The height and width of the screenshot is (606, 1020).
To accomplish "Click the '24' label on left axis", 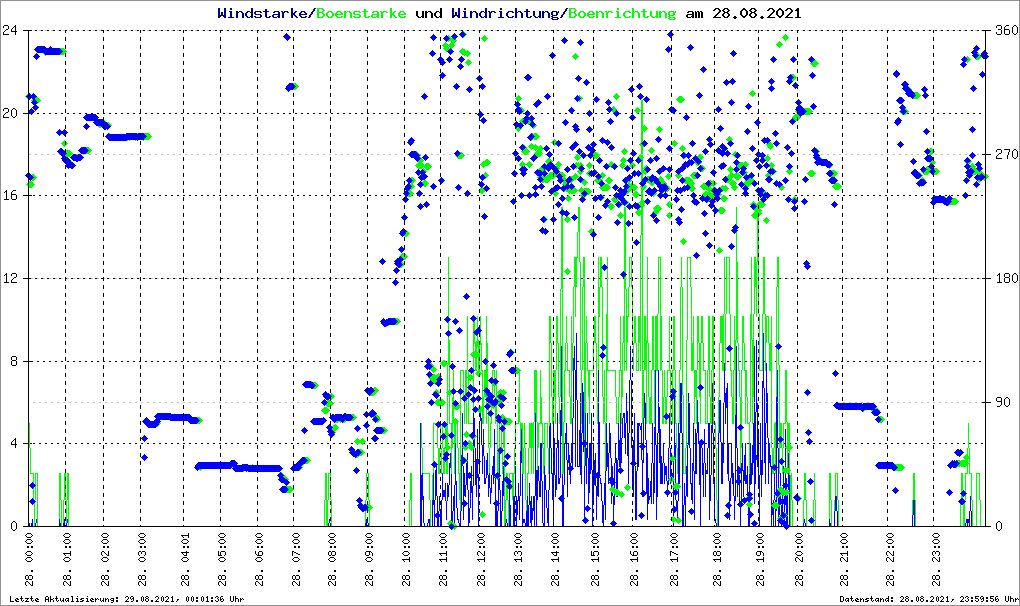I will click(x=14, y=30).
